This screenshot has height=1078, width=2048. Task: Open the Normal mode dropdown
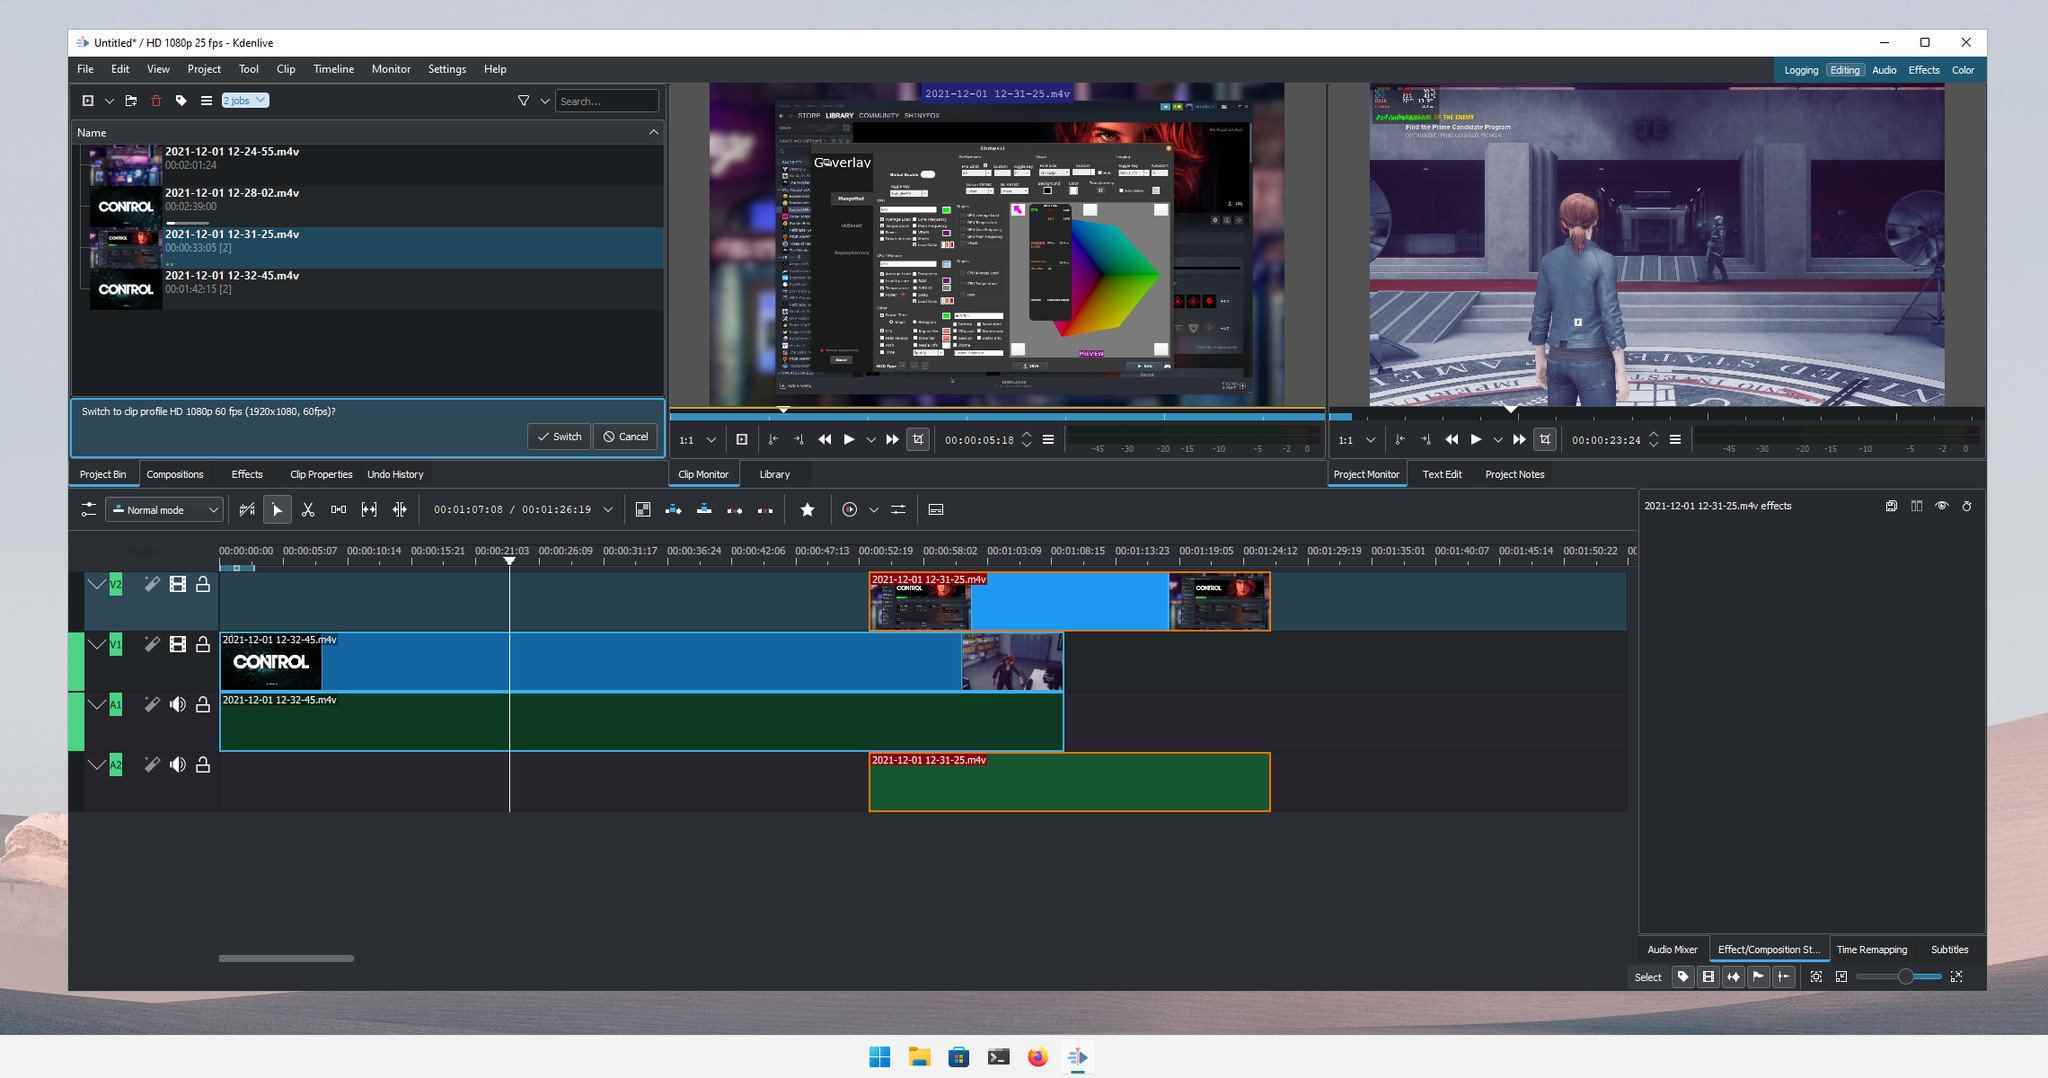(x=164, y=510)
